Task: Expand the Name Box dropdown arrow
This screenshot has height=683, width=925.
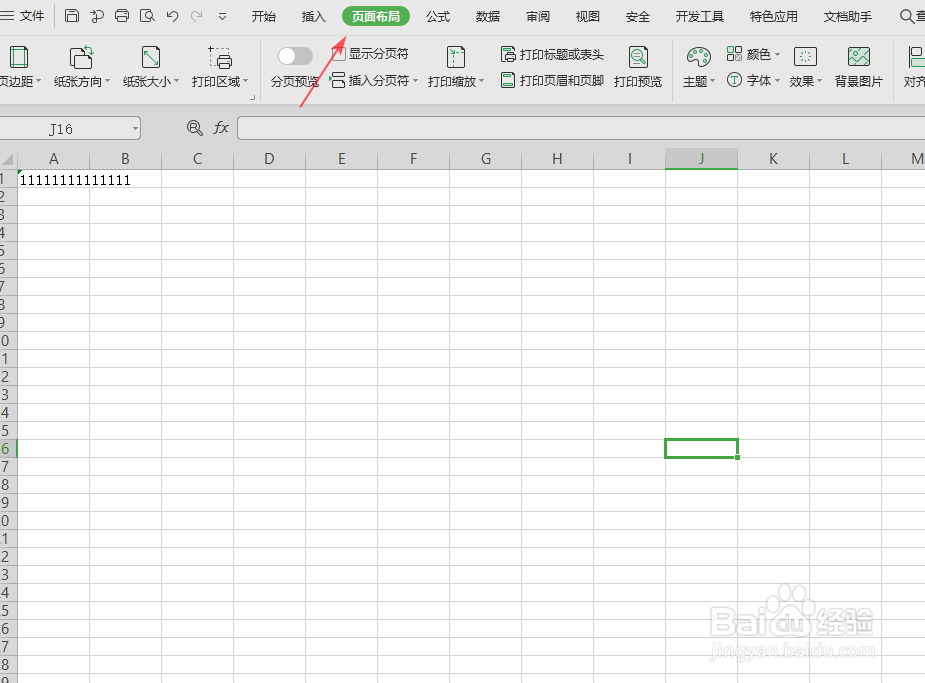Action: (x=135, y=128)
